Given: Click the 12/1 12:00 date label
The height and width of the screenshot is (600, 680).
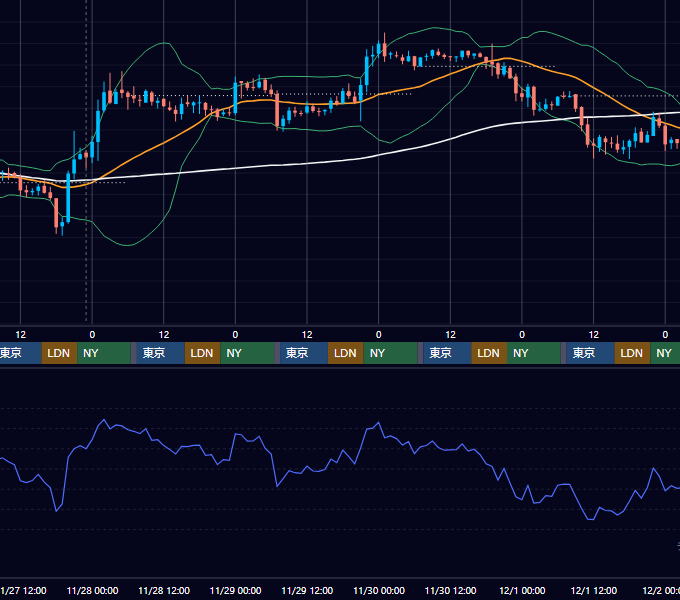Looking at the screenshot, I should pos(594,590).
